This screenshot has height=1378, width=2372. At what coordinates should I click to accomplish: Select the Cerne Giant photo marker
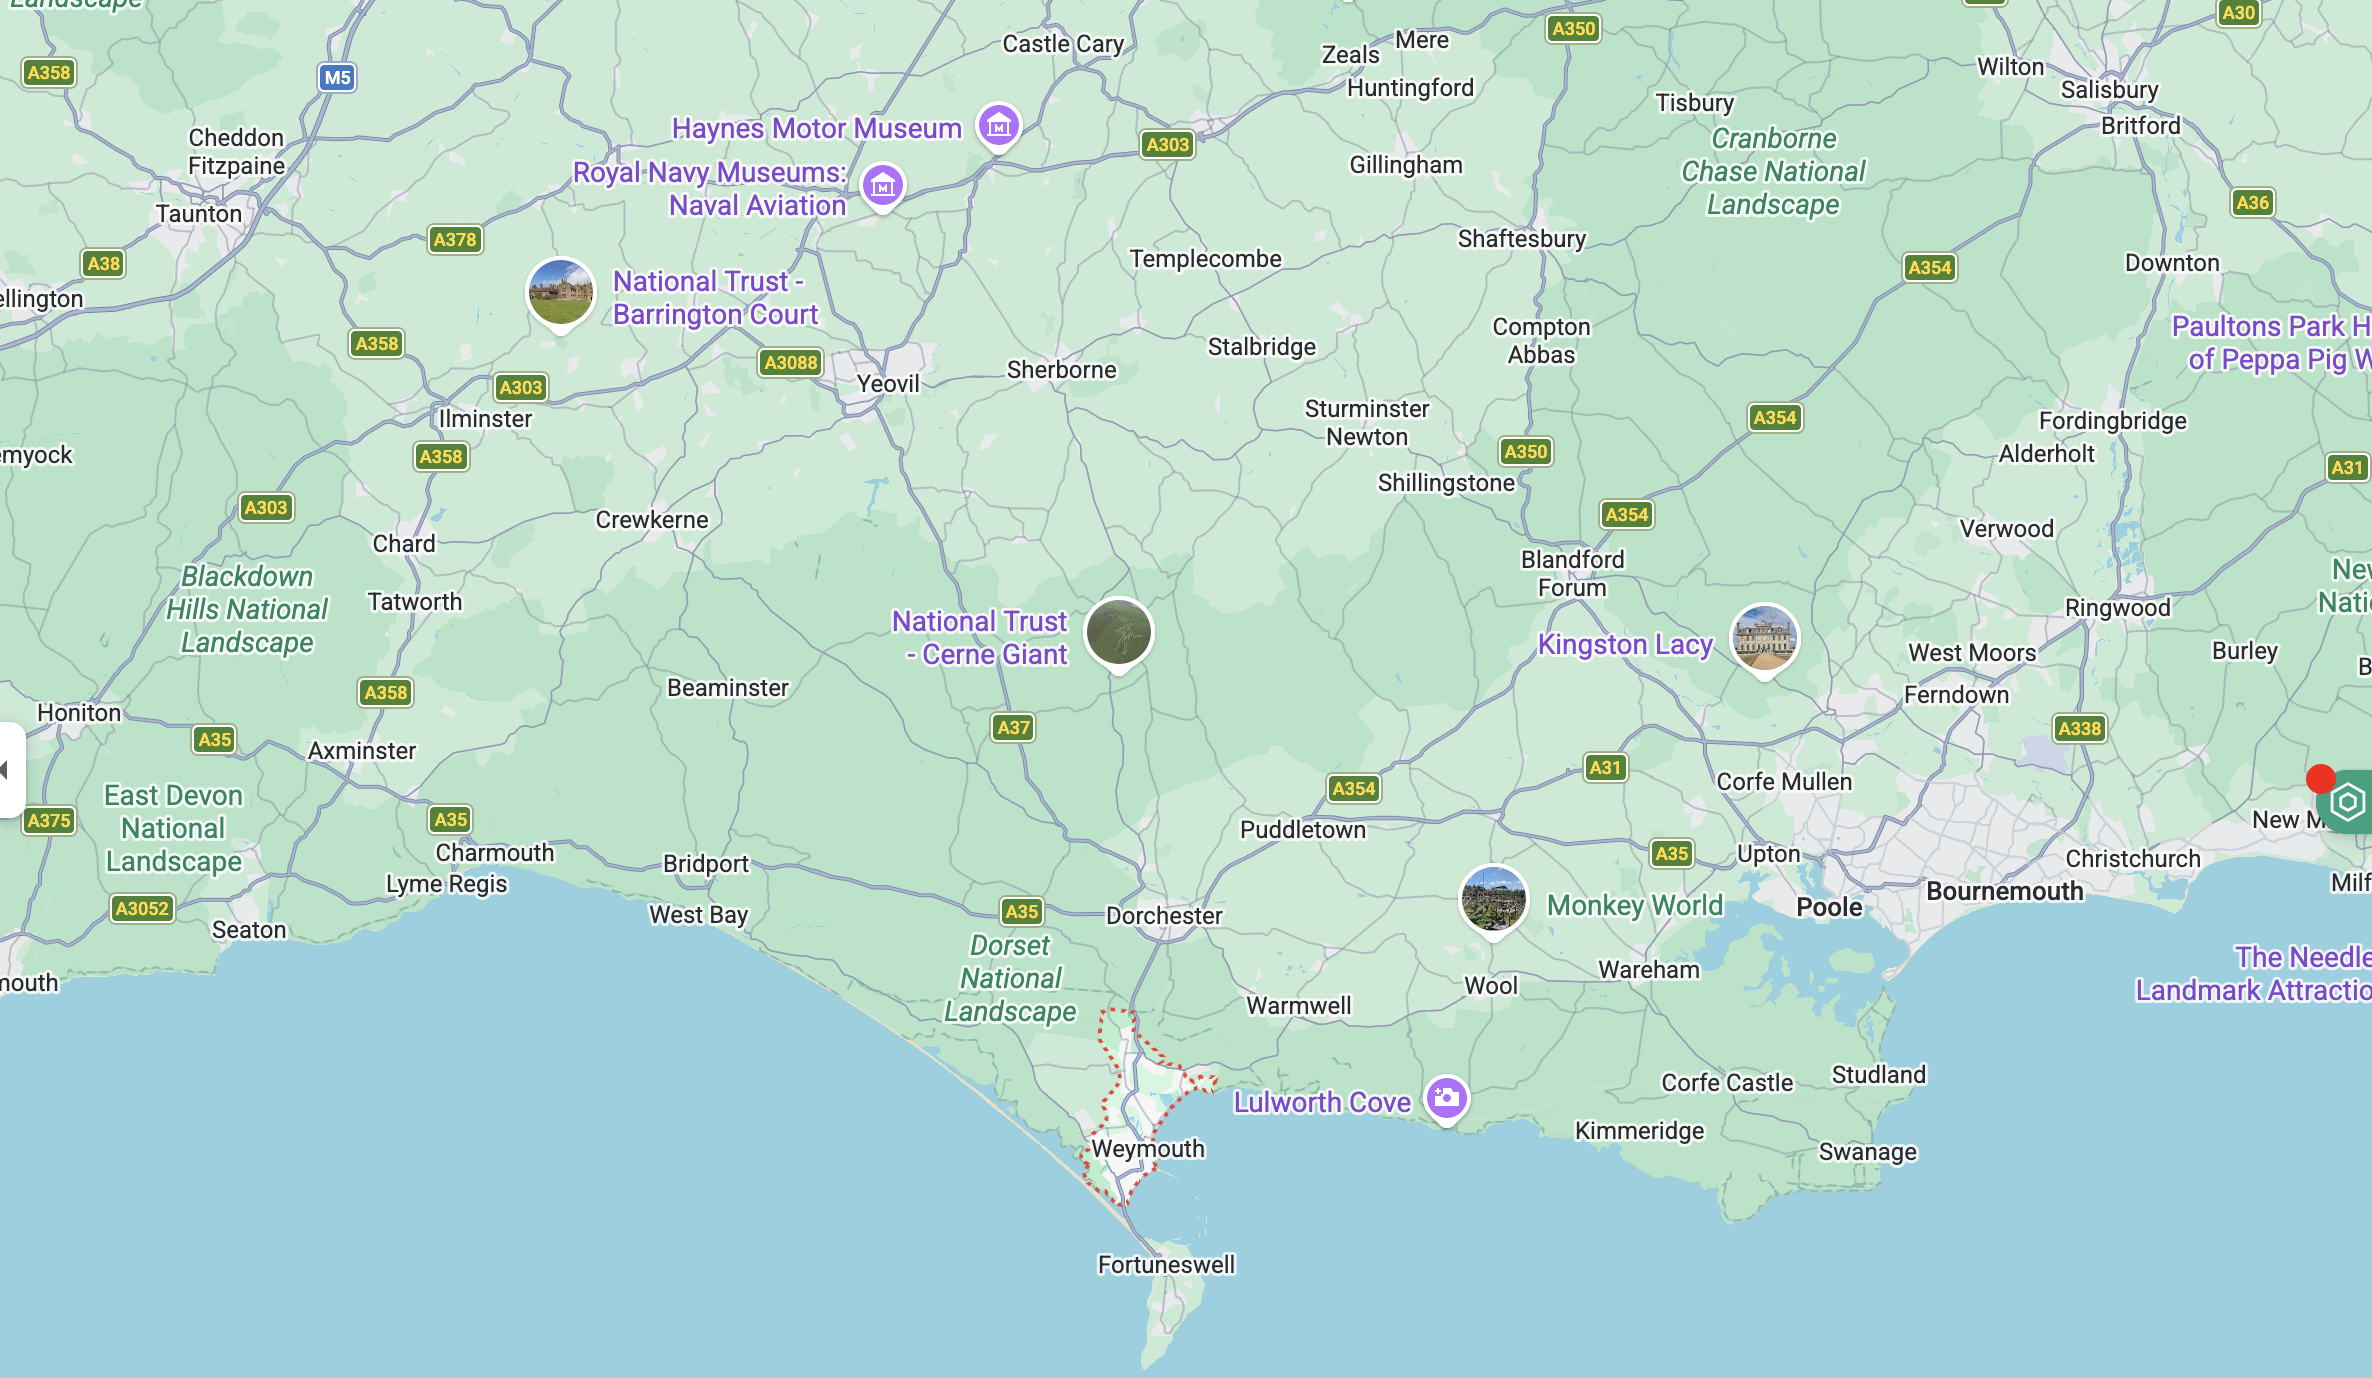pos(1119,633)
